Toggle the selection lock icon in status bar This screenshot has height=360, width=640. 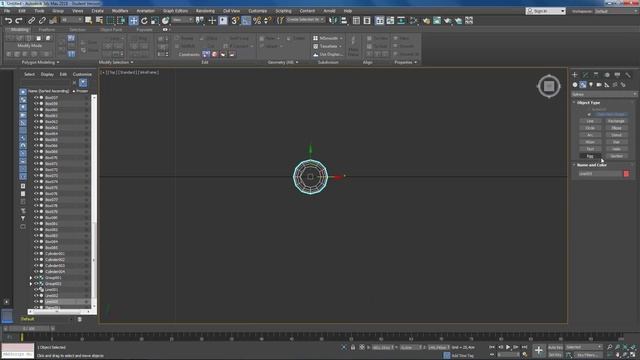tap(353, 347)
